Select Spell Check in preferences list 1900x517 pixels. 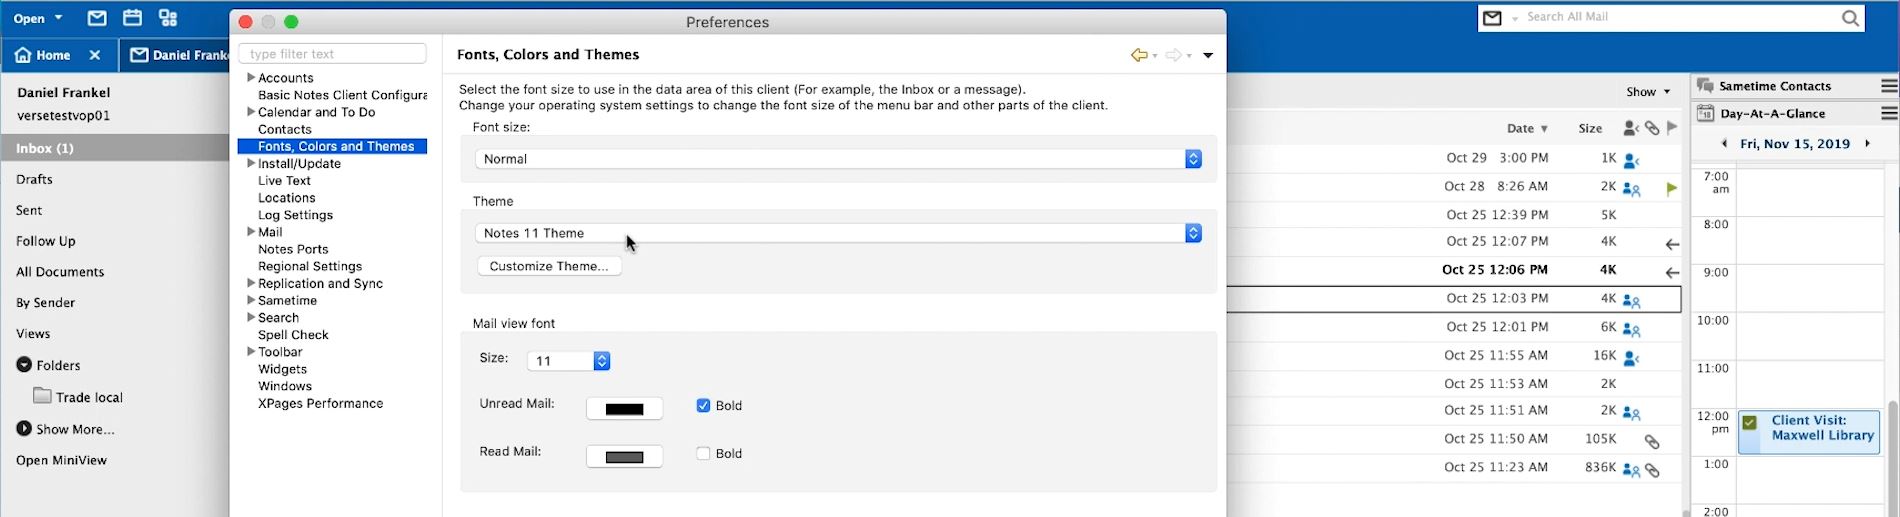coord(293,335)
